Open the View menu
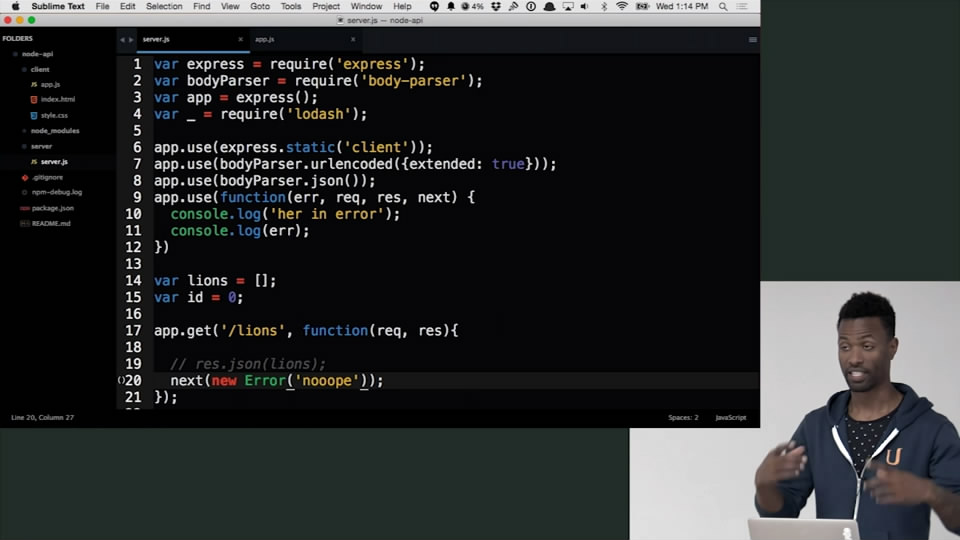960x540 pixels. [230, 6]
